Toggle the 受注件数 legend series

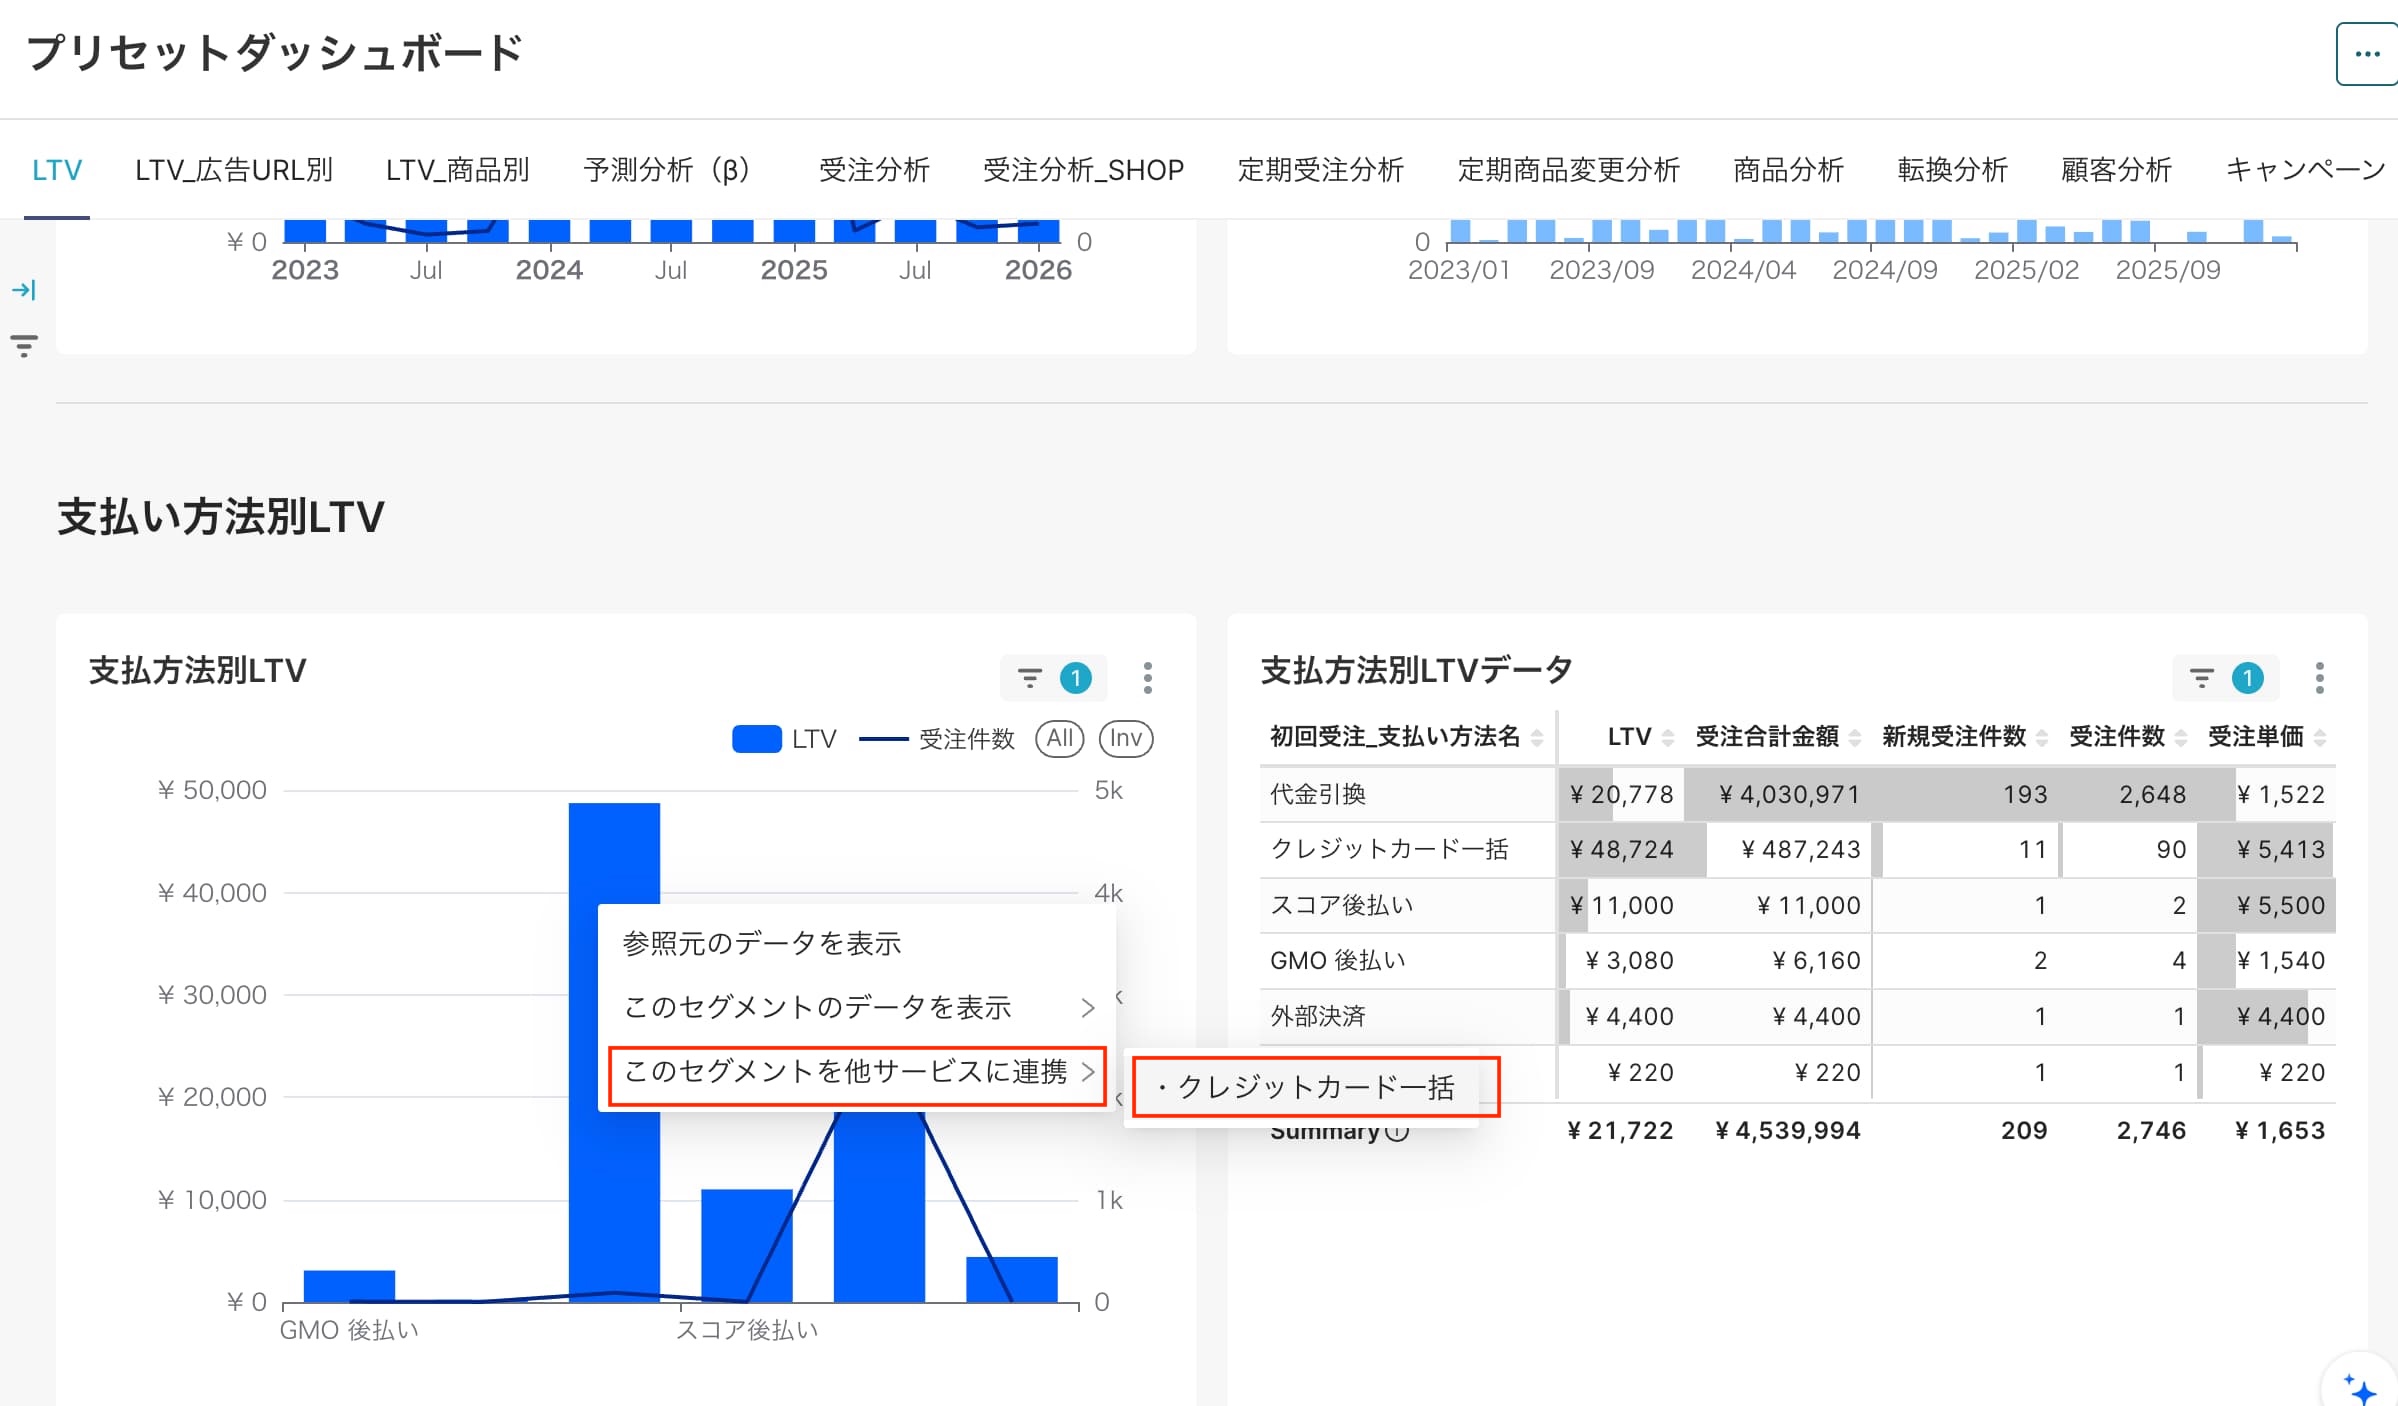coord(937,739)
